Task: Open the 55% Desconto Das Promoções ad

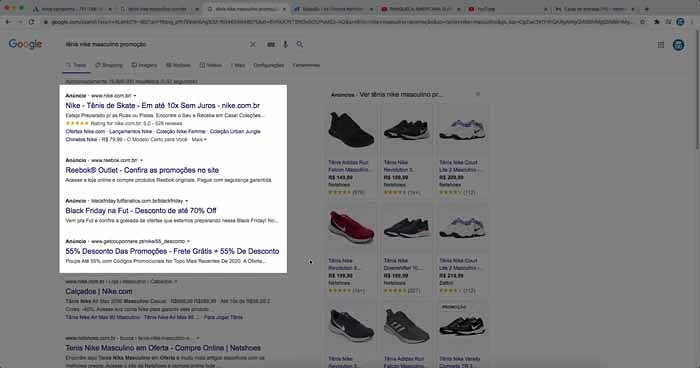Action: [172, 251]
